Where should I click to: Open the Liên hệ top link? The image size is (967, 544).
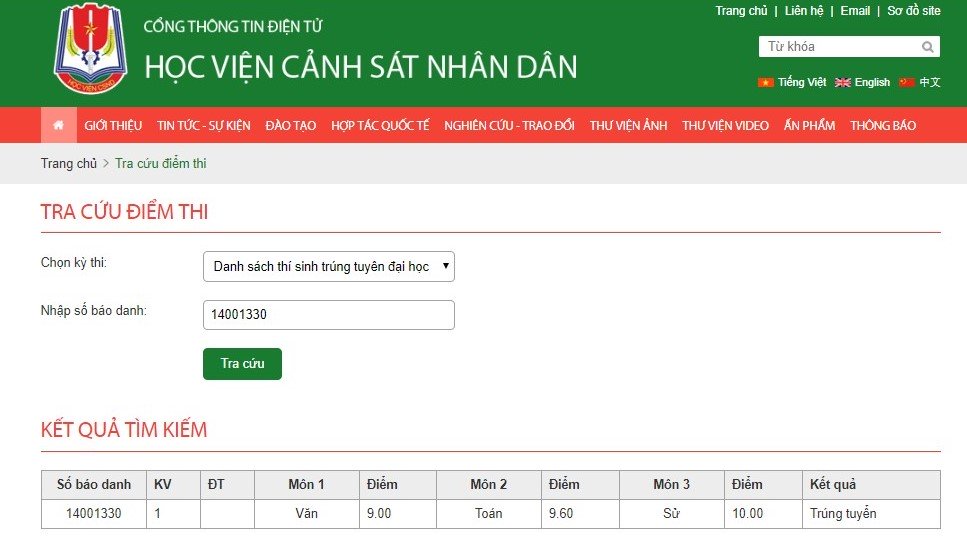click(x=804, y=11)
